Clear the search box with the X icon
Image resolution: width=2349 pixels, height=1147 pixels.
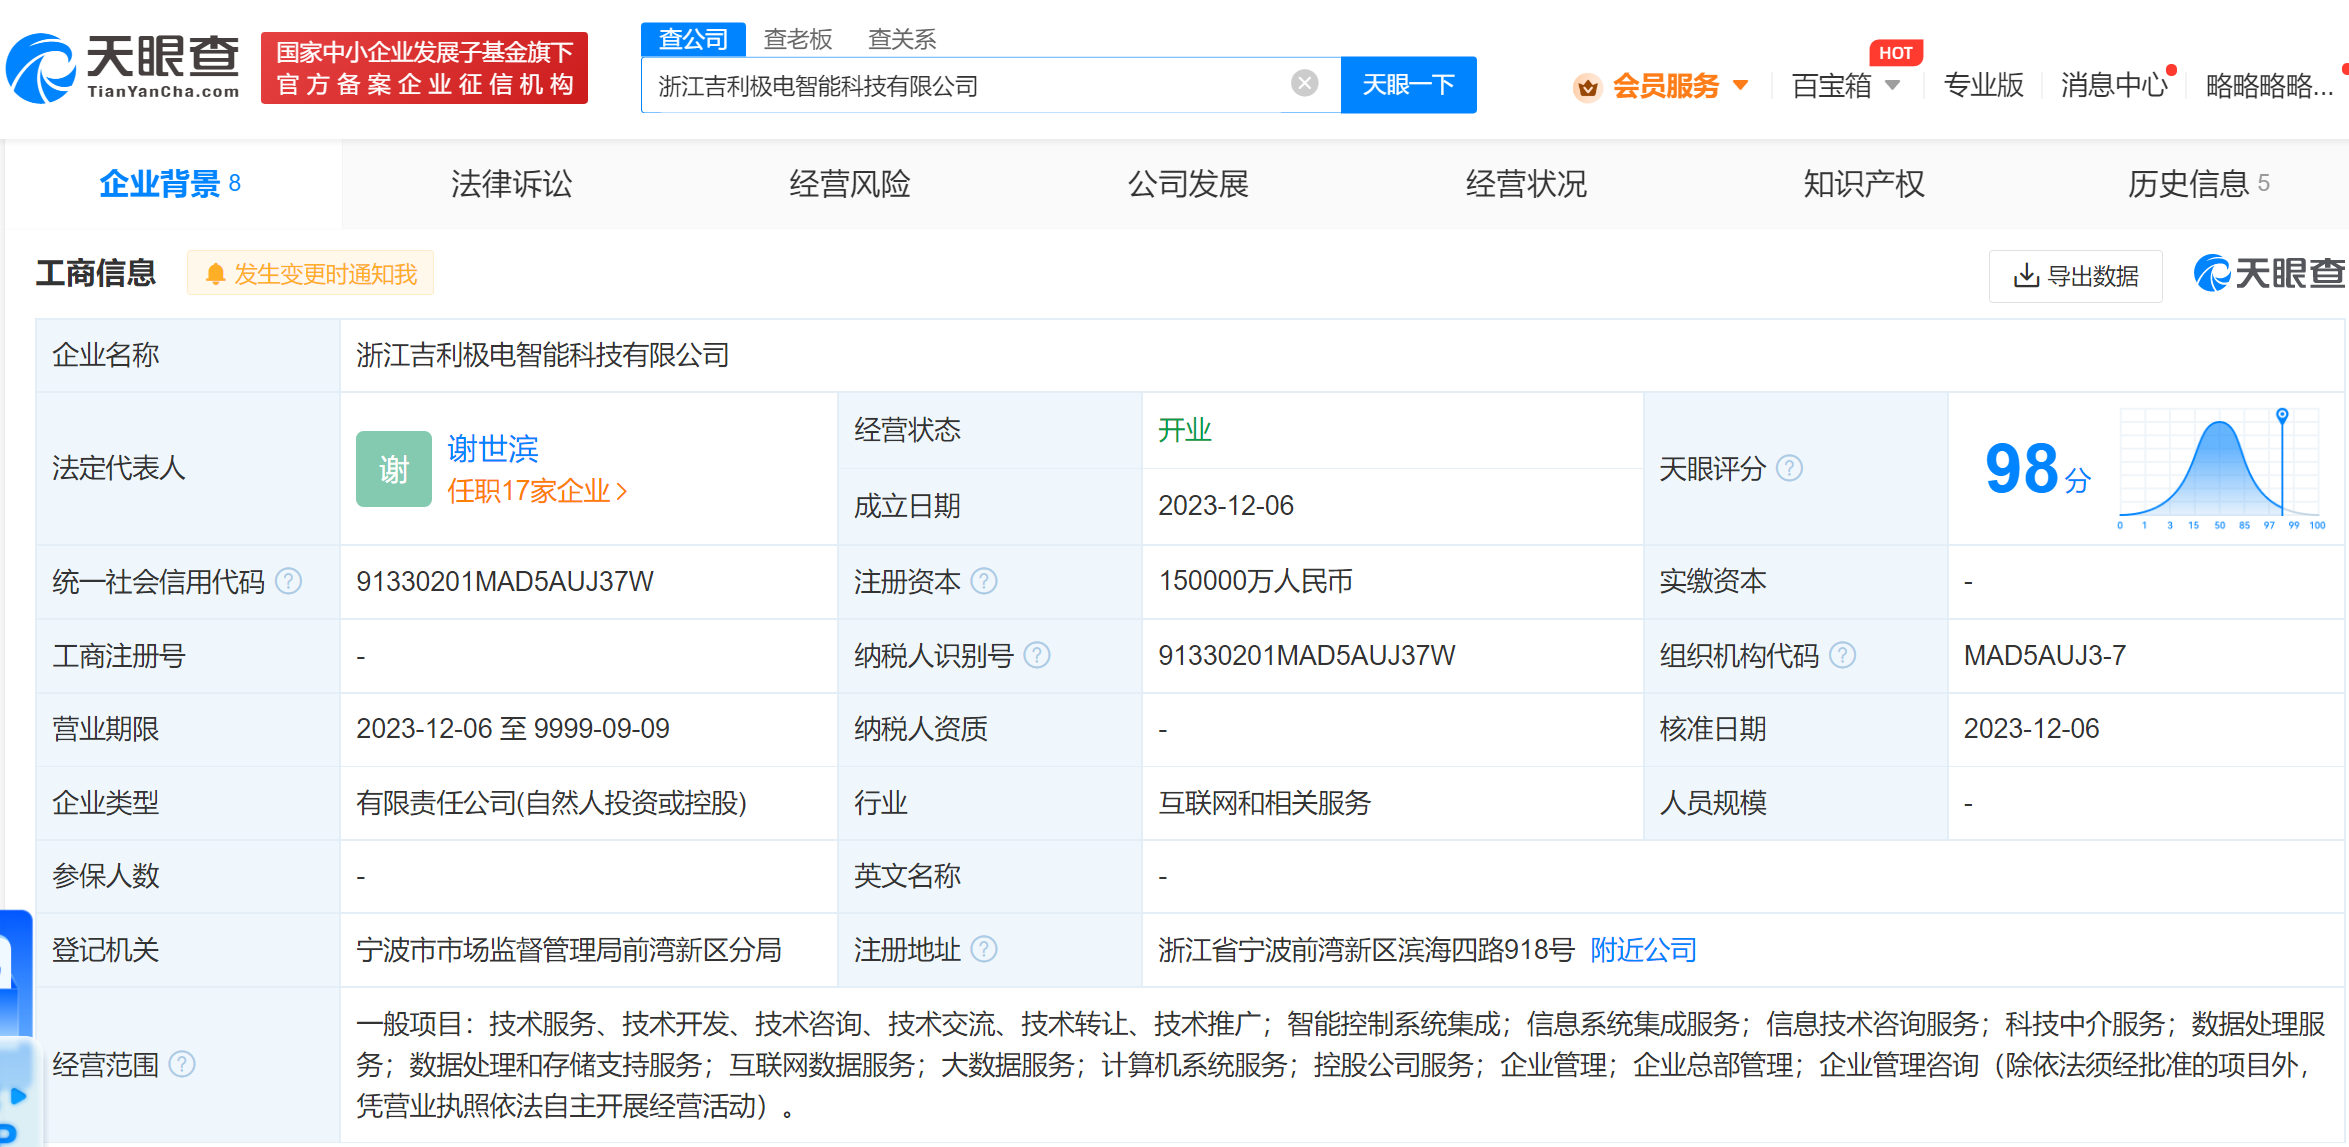point(1304,83)
